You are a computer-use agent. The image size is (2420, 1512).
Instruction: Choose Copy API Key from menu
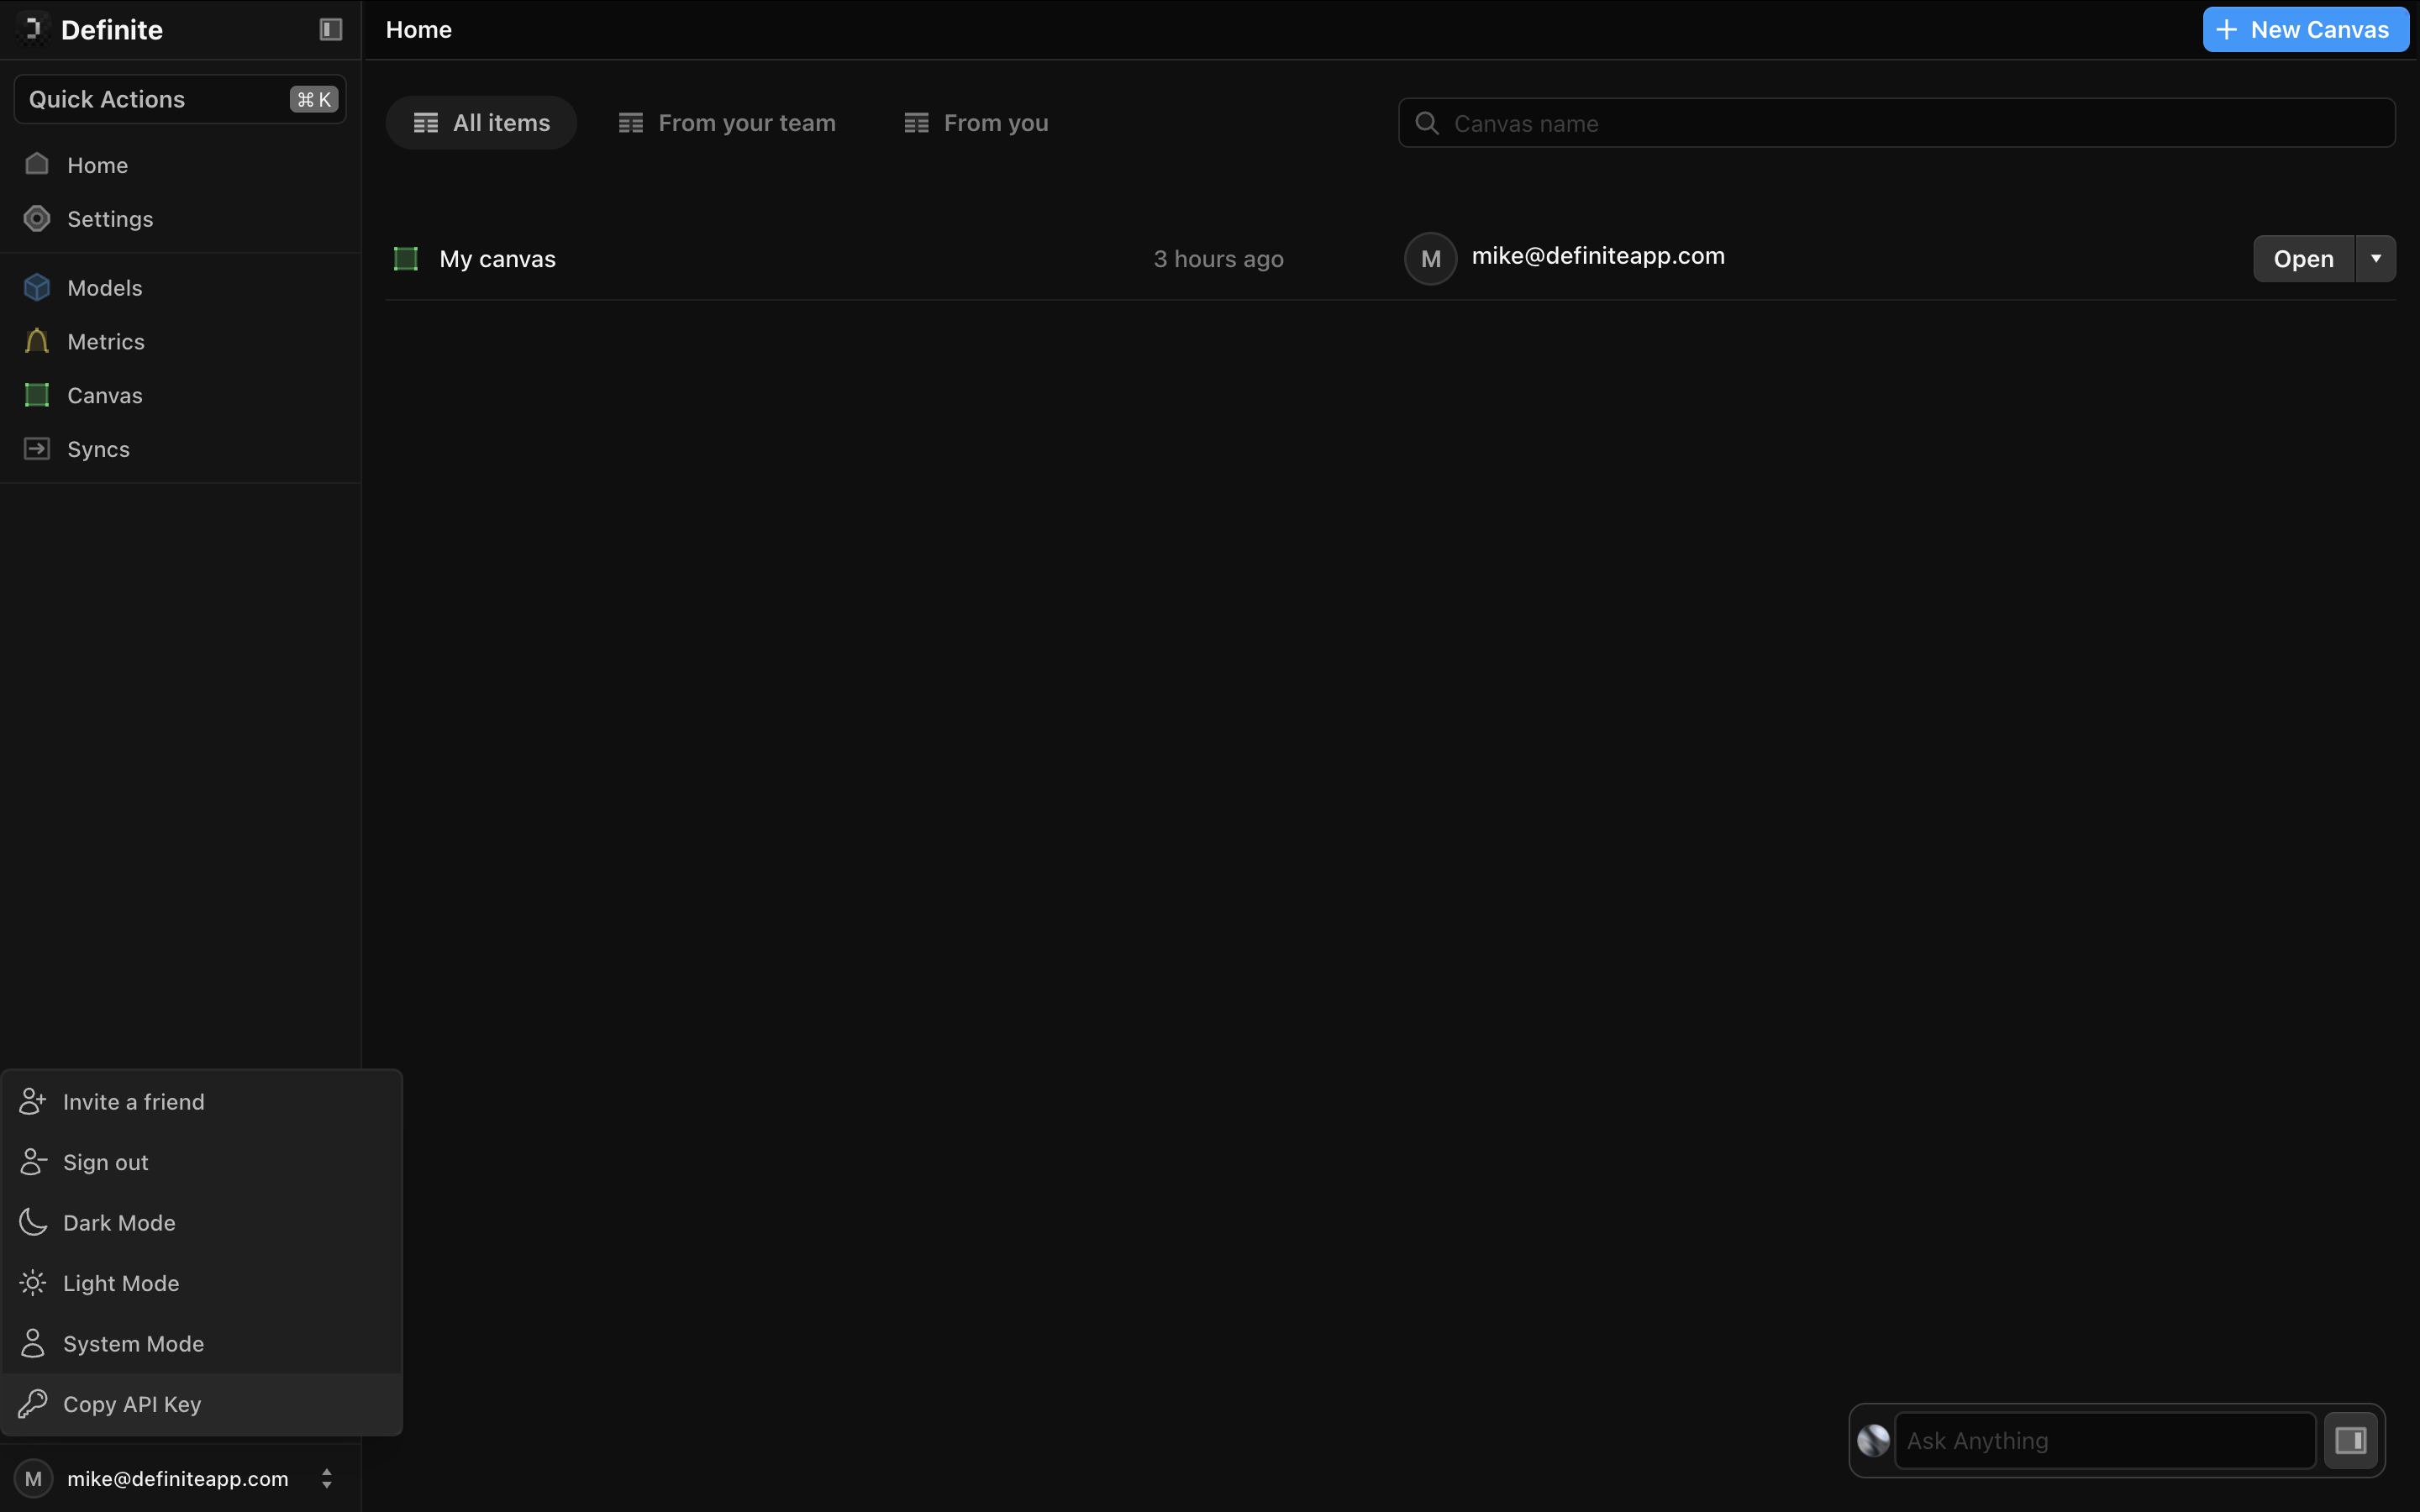[x=132, y=1404]
